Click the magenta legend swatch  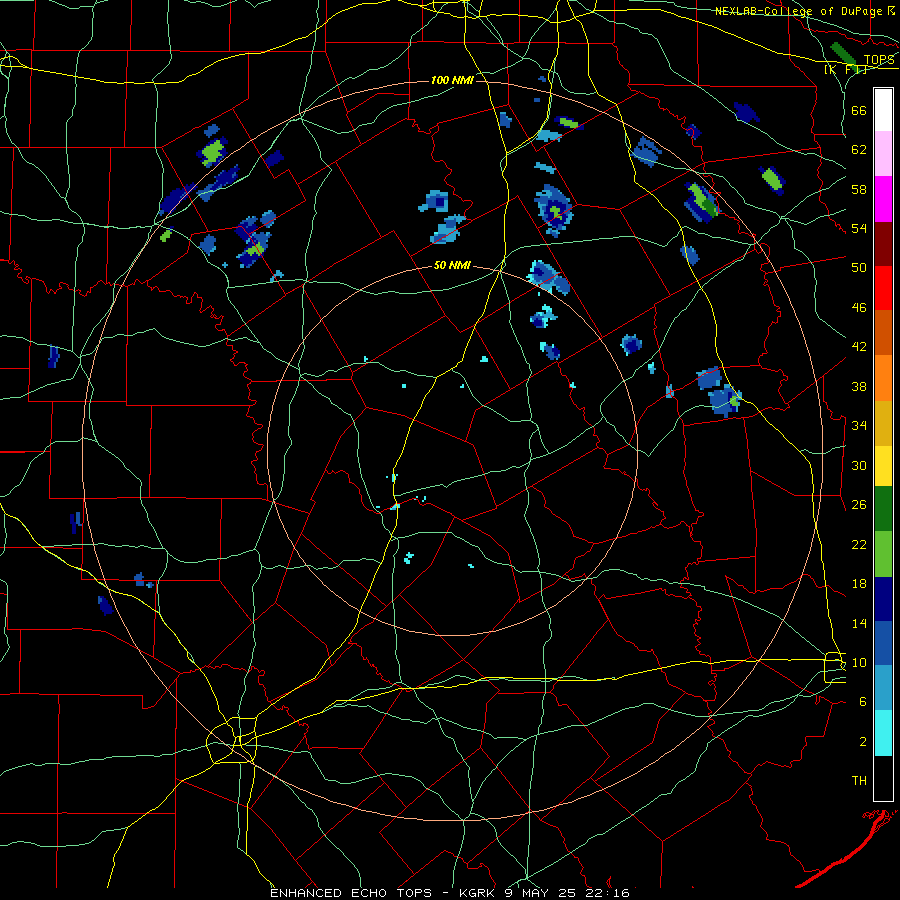coord(883,199)
